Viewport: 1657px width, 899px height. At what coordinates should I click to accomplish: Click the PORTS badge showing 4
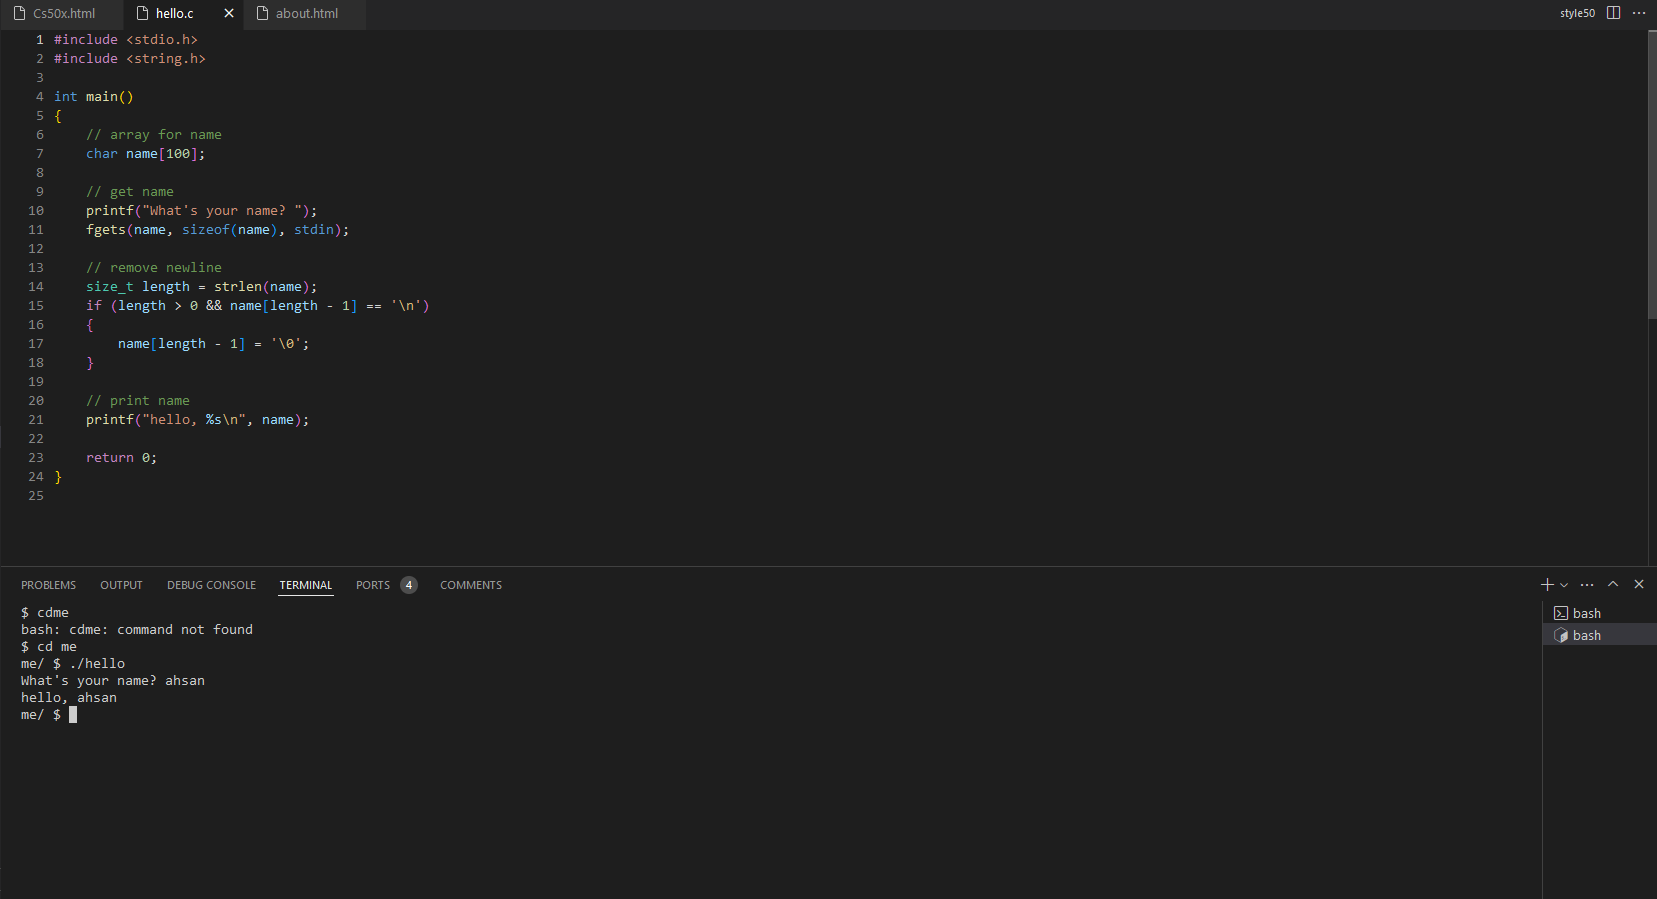click(408, 585)
